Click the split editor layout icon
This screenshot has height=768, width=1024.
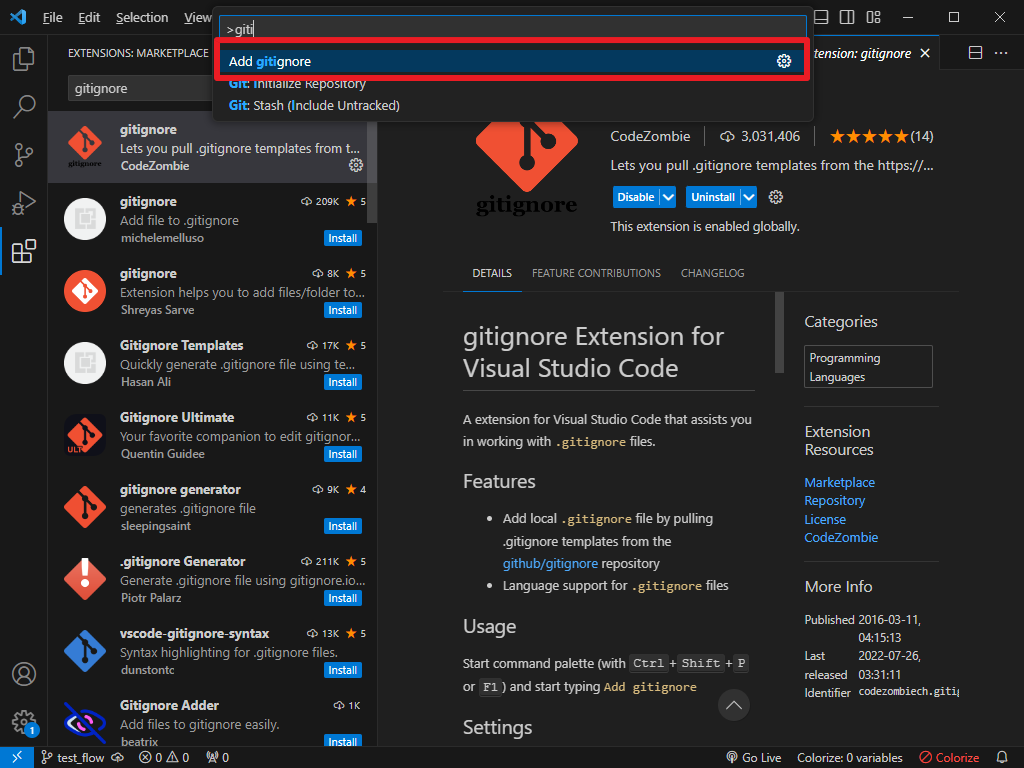coord(975,53)
